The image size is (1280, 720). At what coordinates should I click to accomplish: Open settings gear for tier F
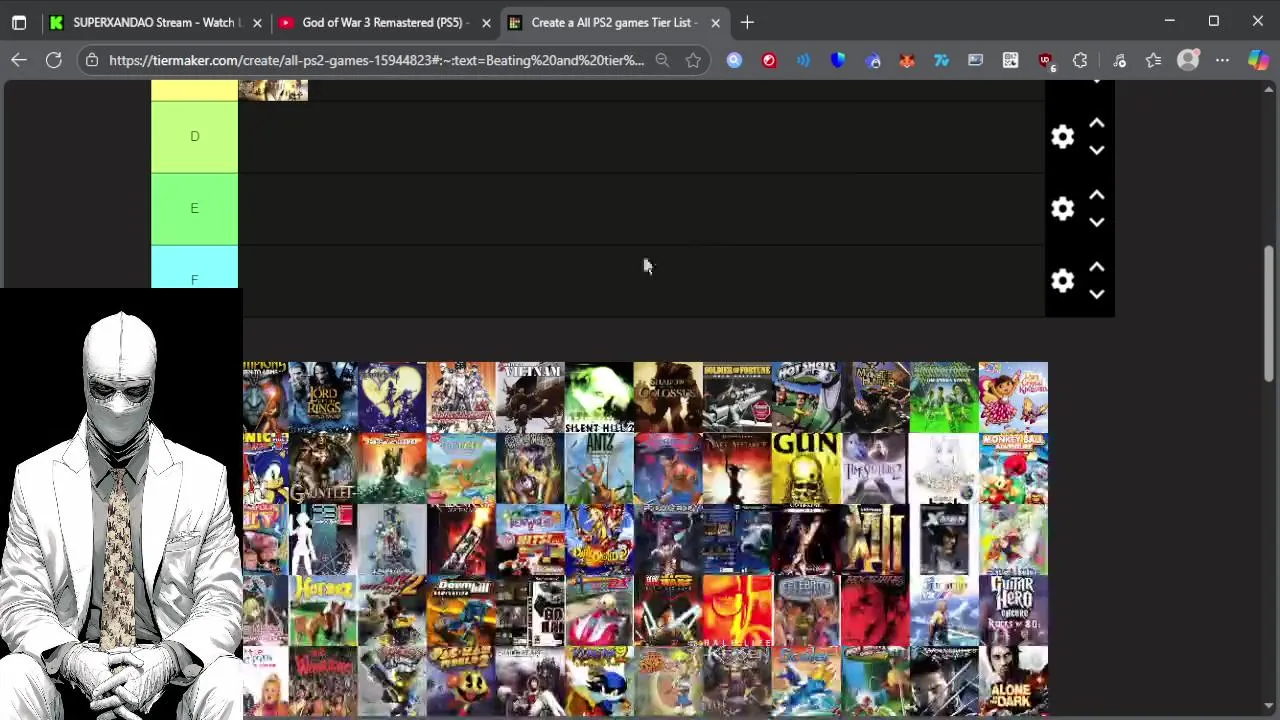(1062, 281)
